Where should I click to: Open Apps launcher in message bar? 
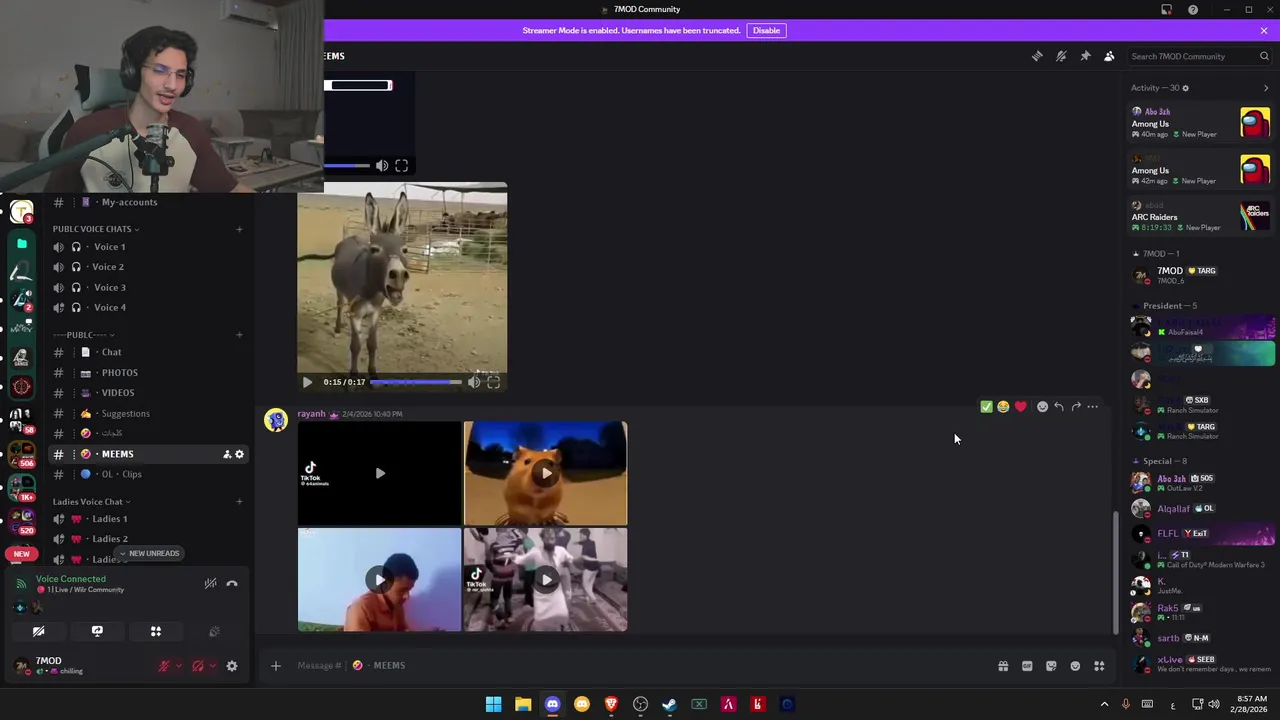(x=1099, y=666)
